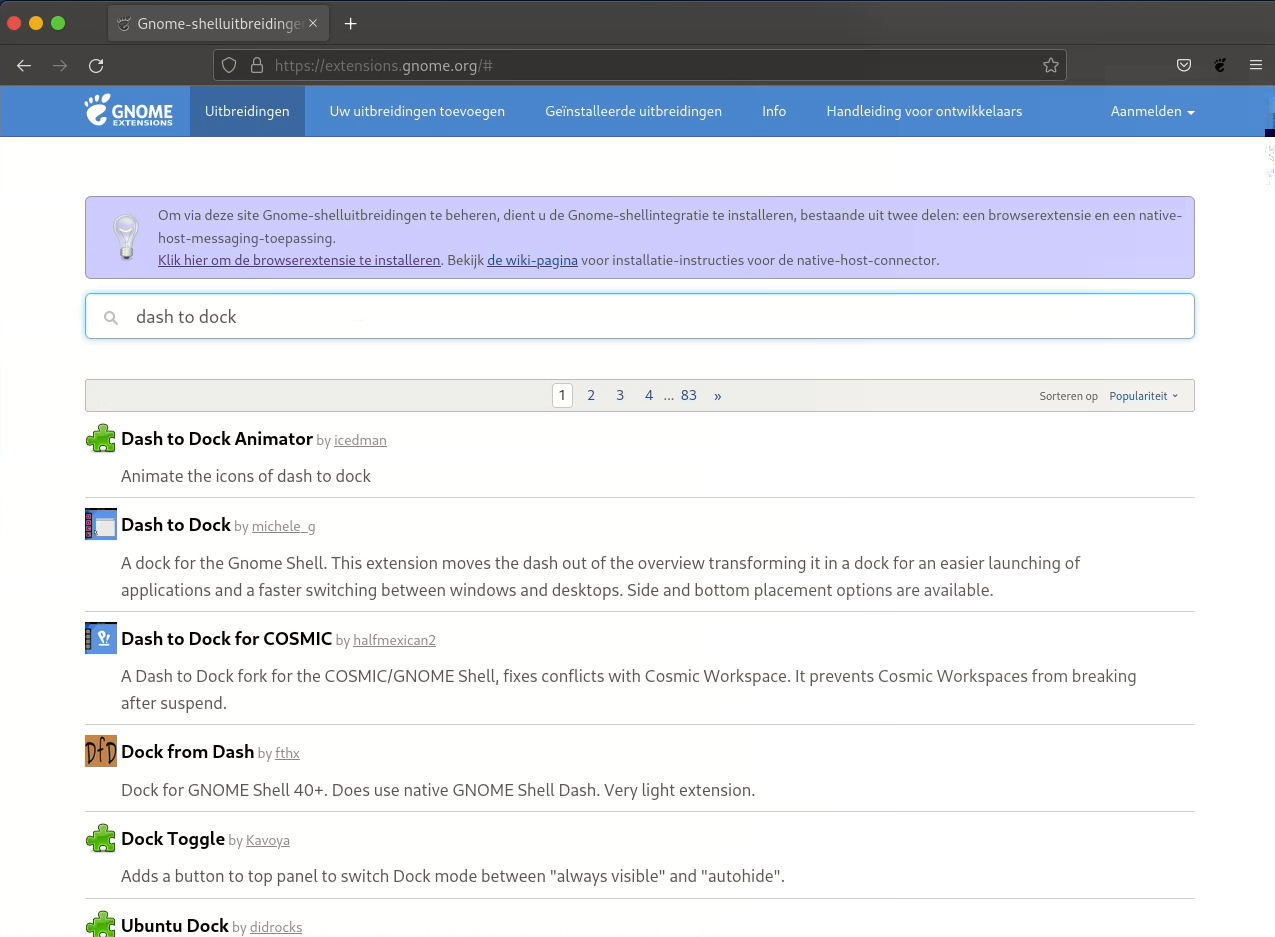Click the browser URL address bar
Viewport: 1275px width, 937px height.
640,65
